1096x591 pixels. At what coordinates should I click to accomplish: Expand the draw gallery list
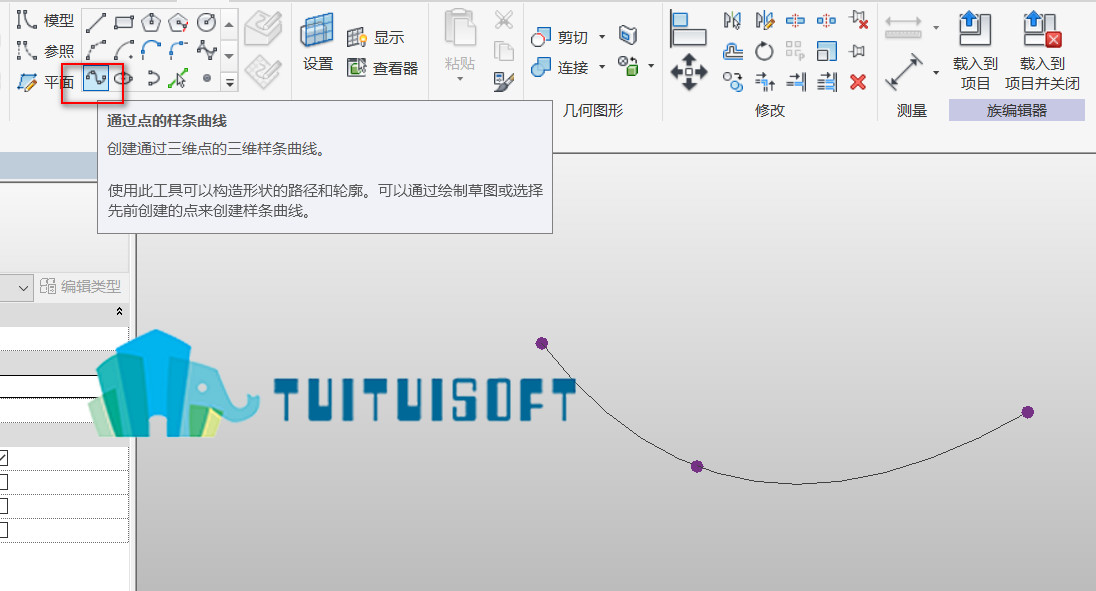pos(229,82)
